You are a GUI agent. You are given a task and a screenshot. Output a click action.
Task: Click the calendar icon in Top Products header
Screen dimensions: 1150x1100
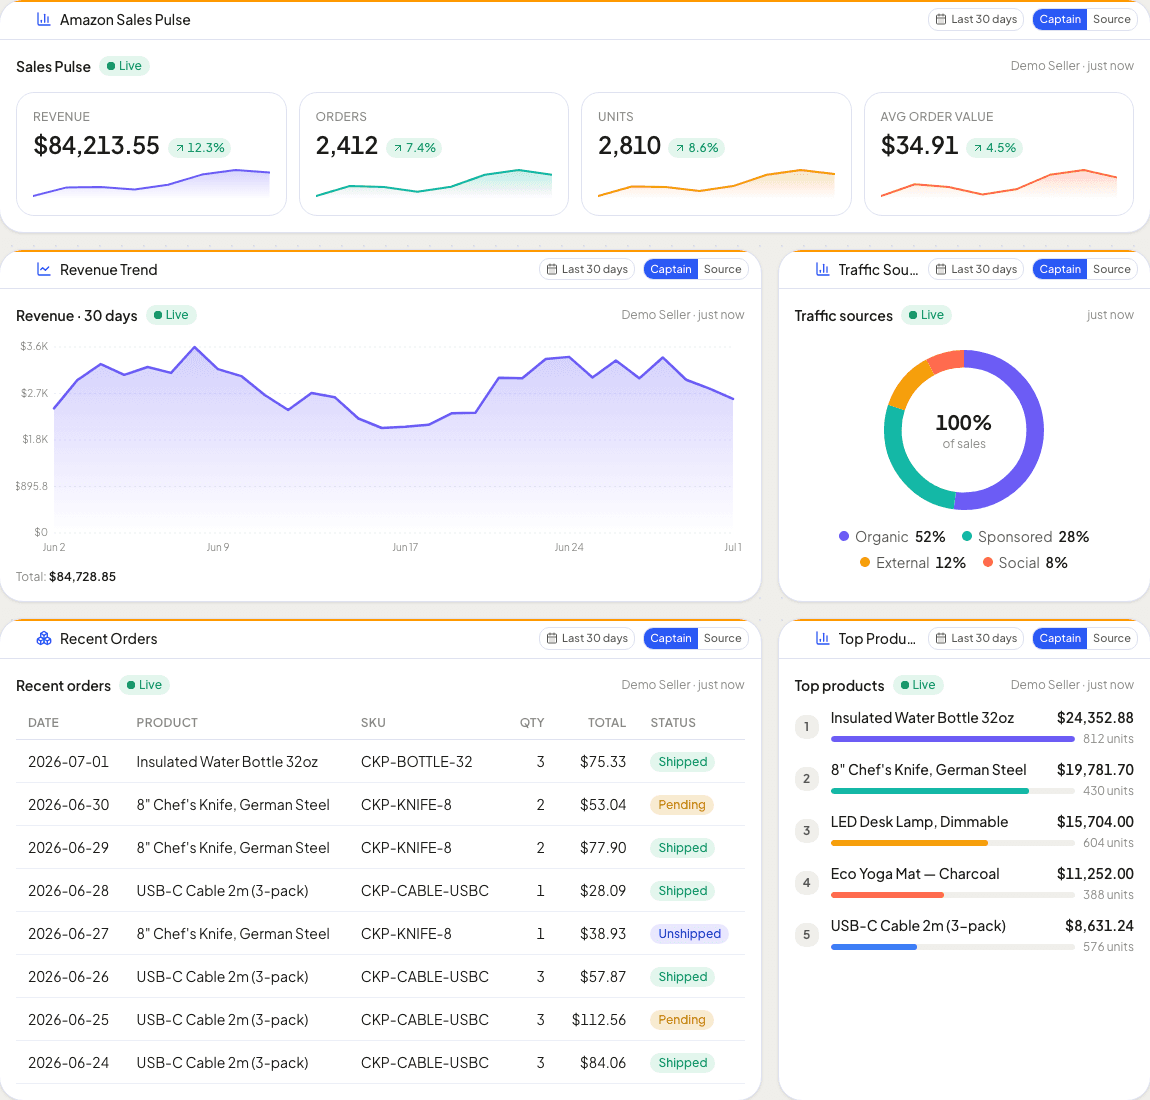pos(941,638)
